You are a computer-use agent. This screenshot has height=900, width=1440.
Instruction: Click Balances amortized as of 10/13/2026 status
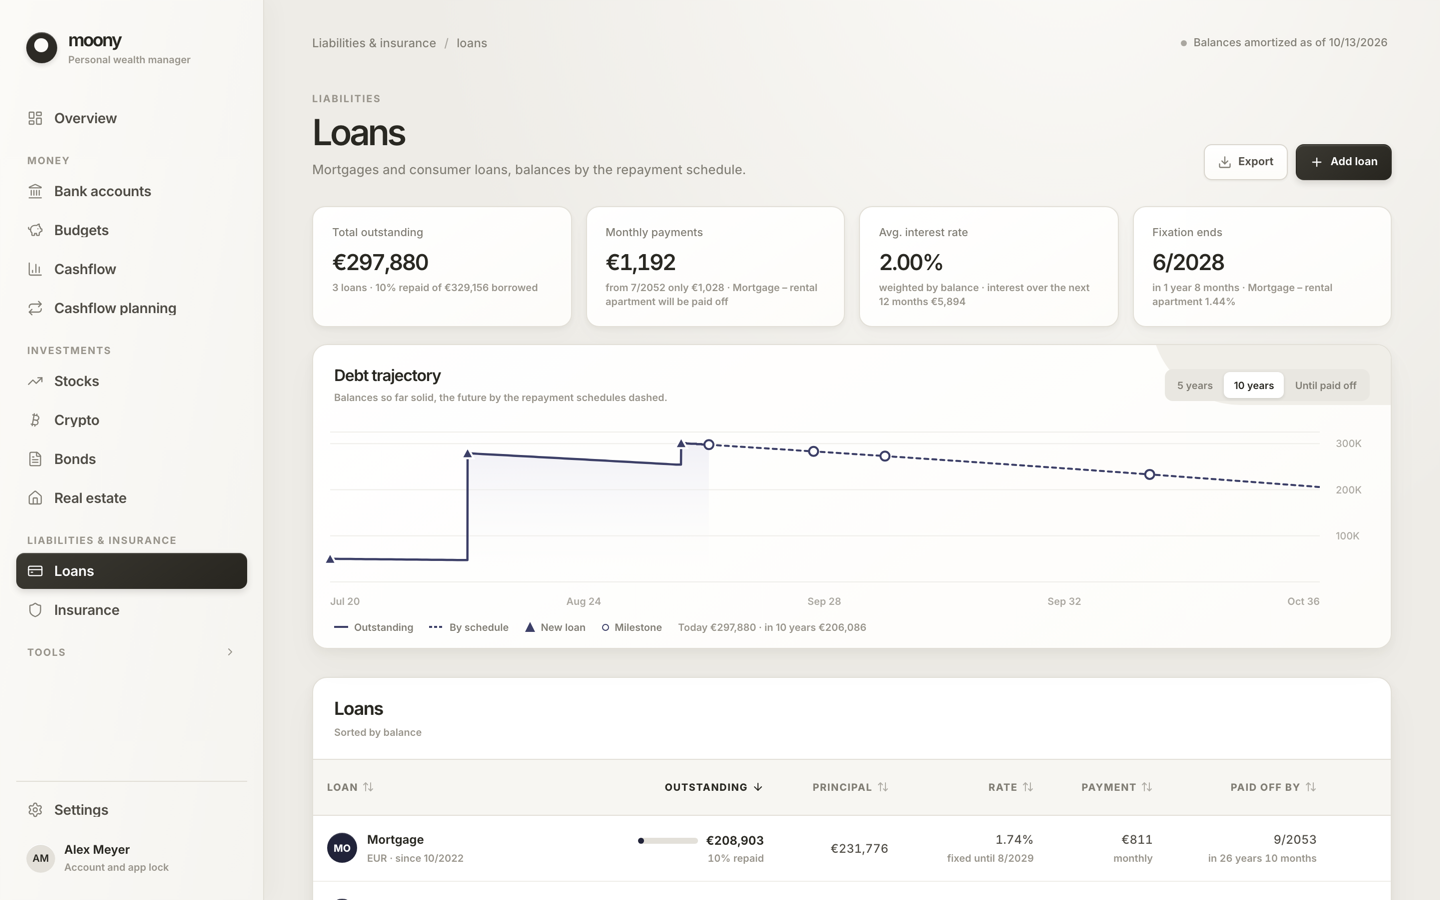[1284, 43]
